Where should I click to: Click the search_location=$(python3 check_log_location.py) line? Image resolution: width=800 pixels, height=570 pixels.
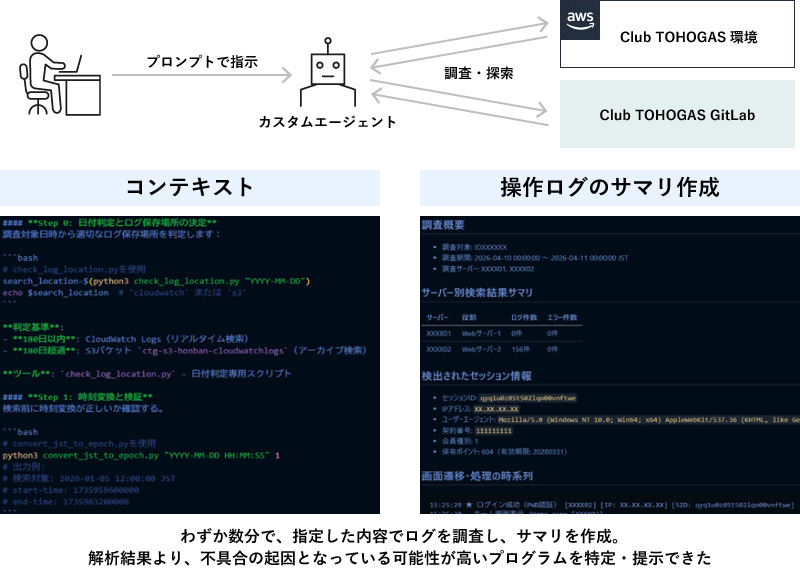tap(156, 281)
